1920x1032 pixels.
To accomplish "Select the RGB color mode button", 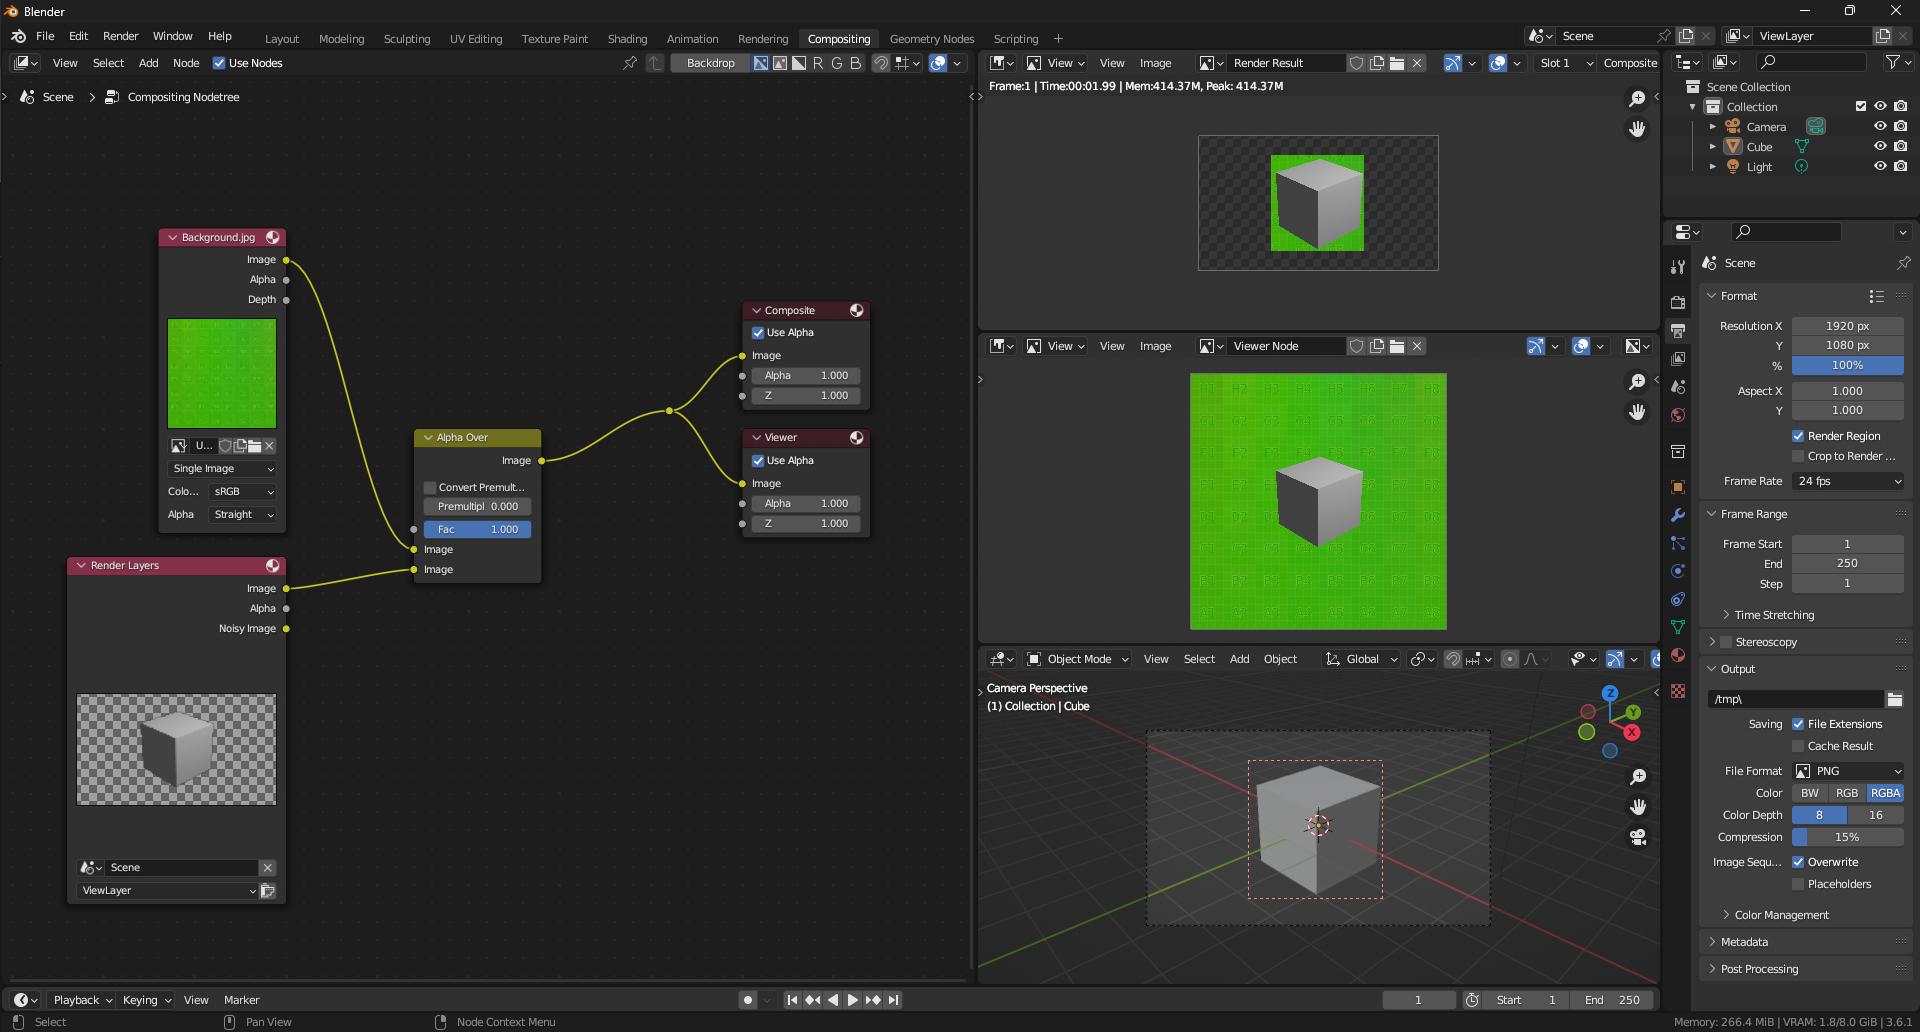I will tap(1846, 793).
